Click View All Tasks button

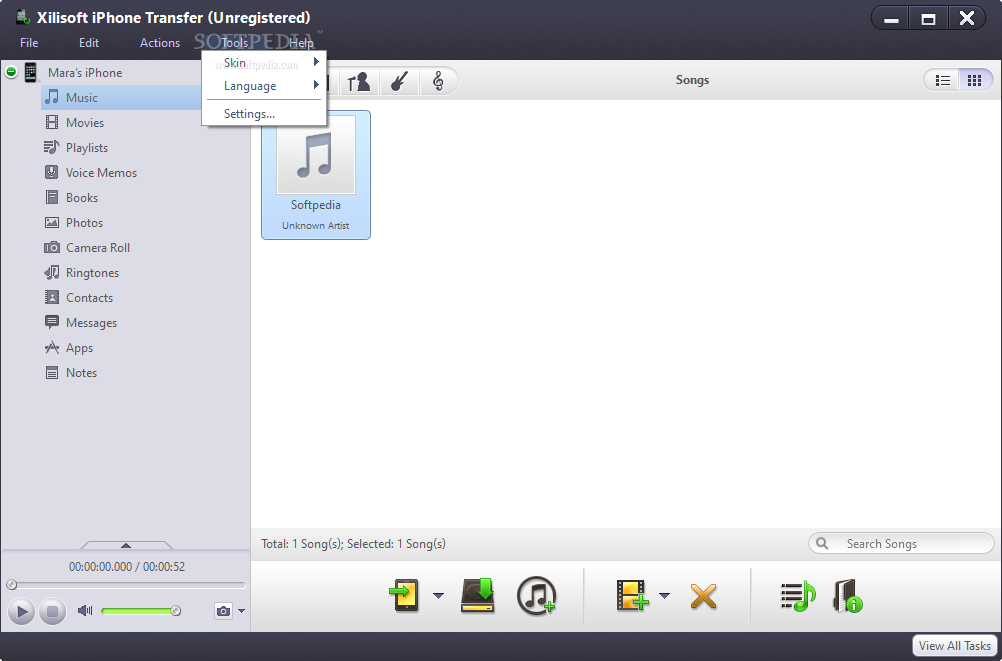(x=955, y=646)
